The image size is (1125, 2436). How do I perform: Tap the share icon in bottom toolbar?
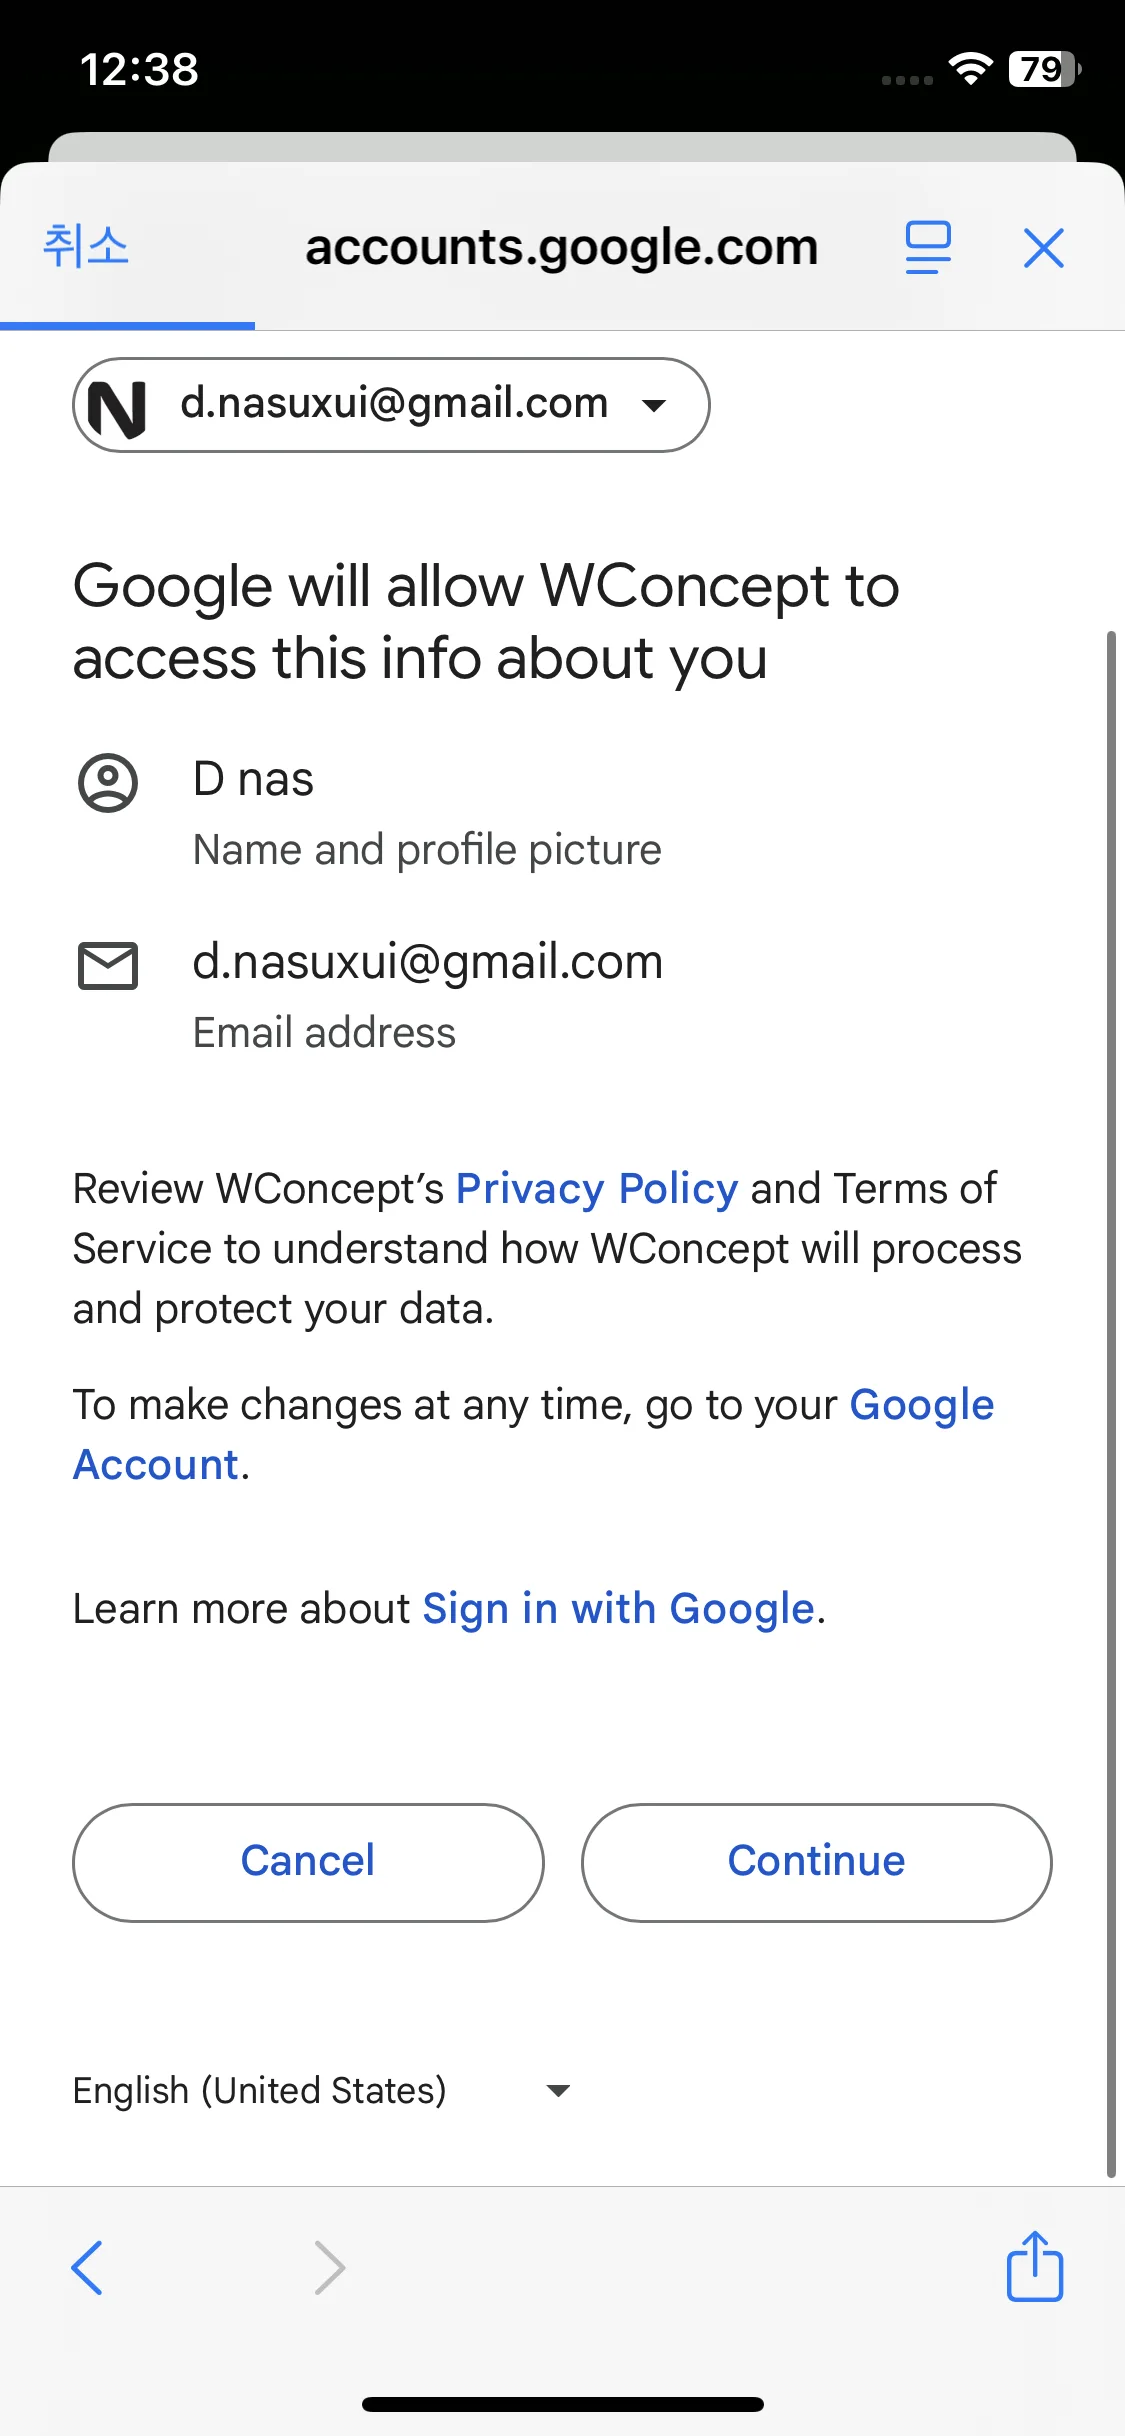(x=1035, y=2266)
